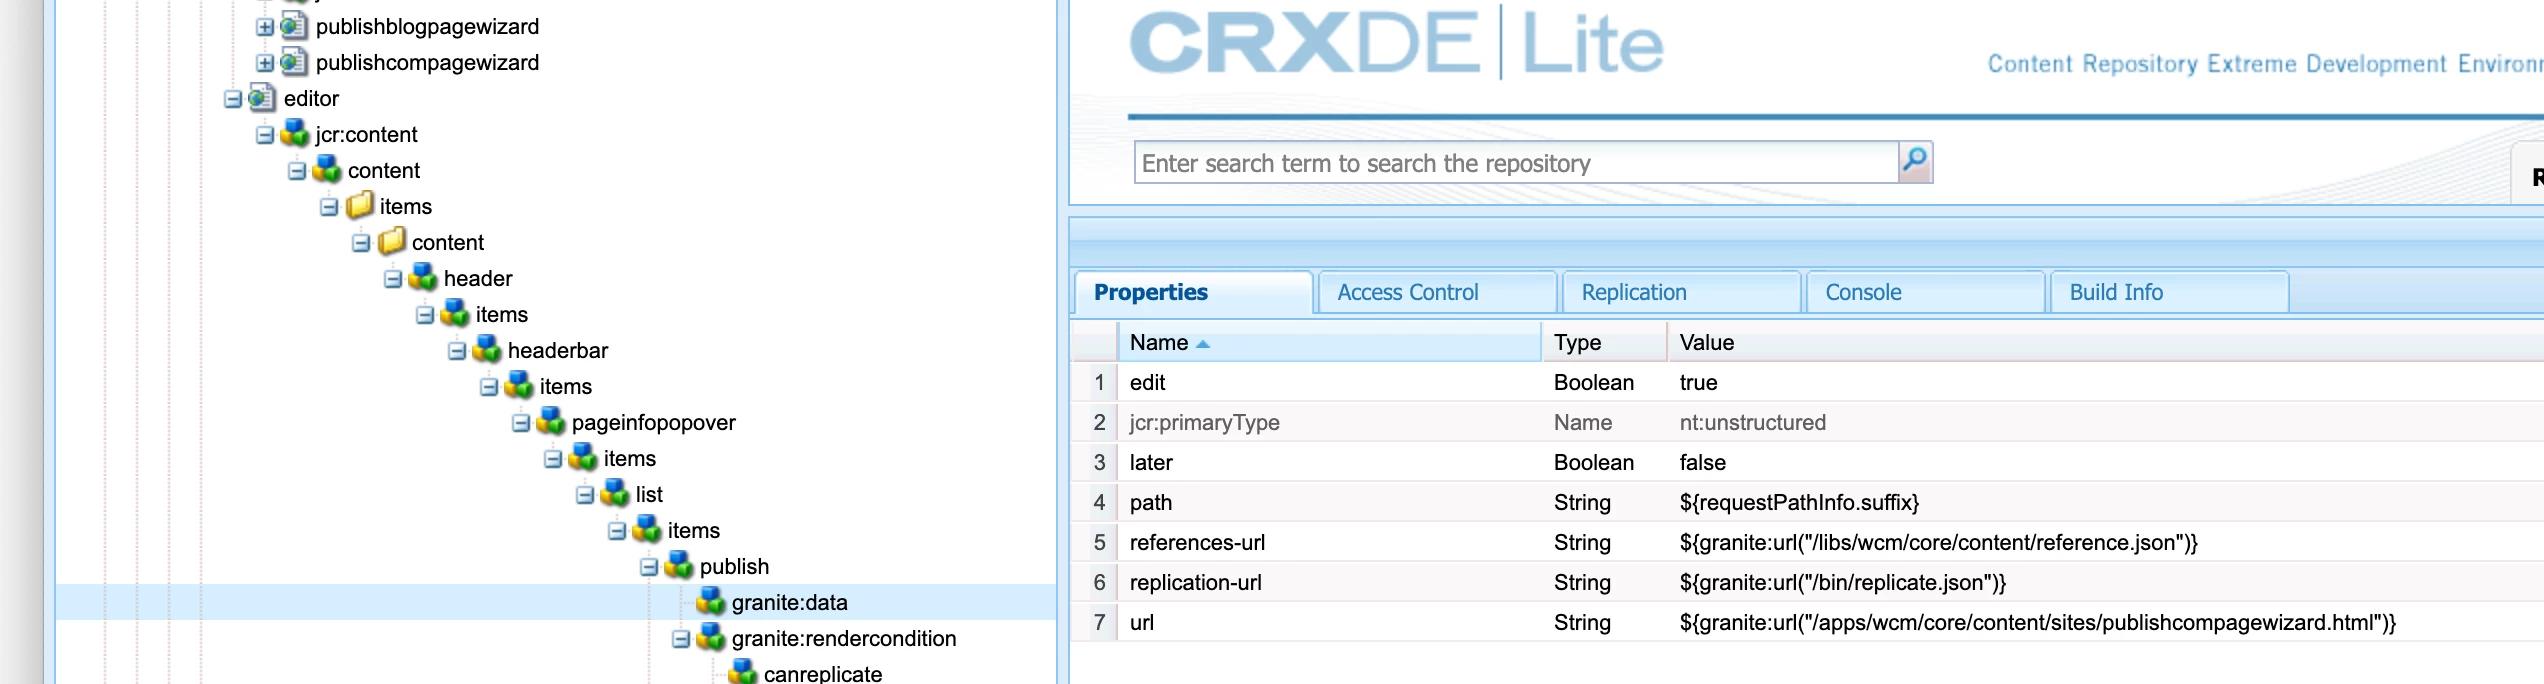2544x684 pixels.
Task: Click the headerbar node icon
Action: click(x=486, y=350)
